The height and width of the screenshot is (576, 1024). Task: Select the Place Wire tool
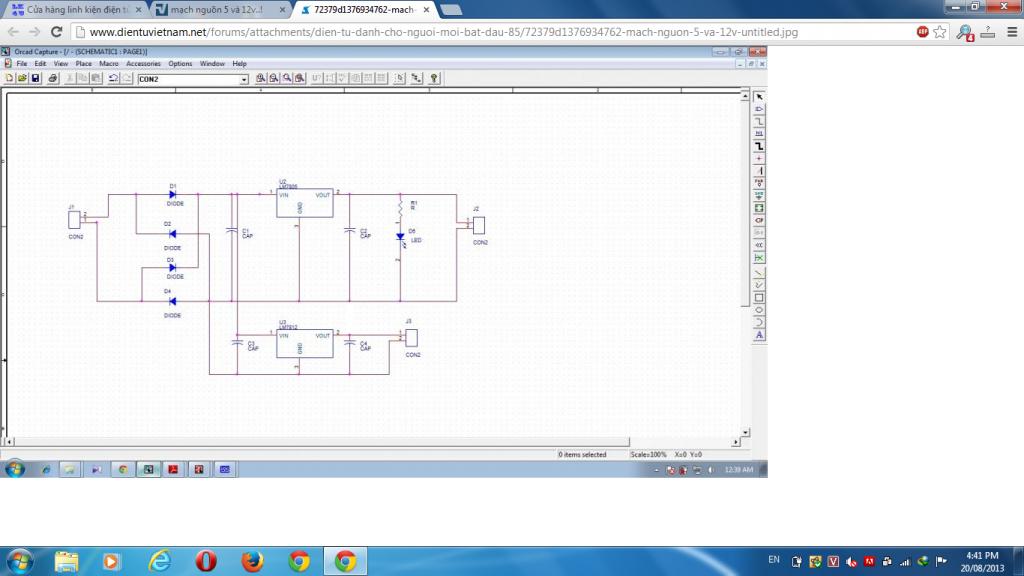(759, 121)
